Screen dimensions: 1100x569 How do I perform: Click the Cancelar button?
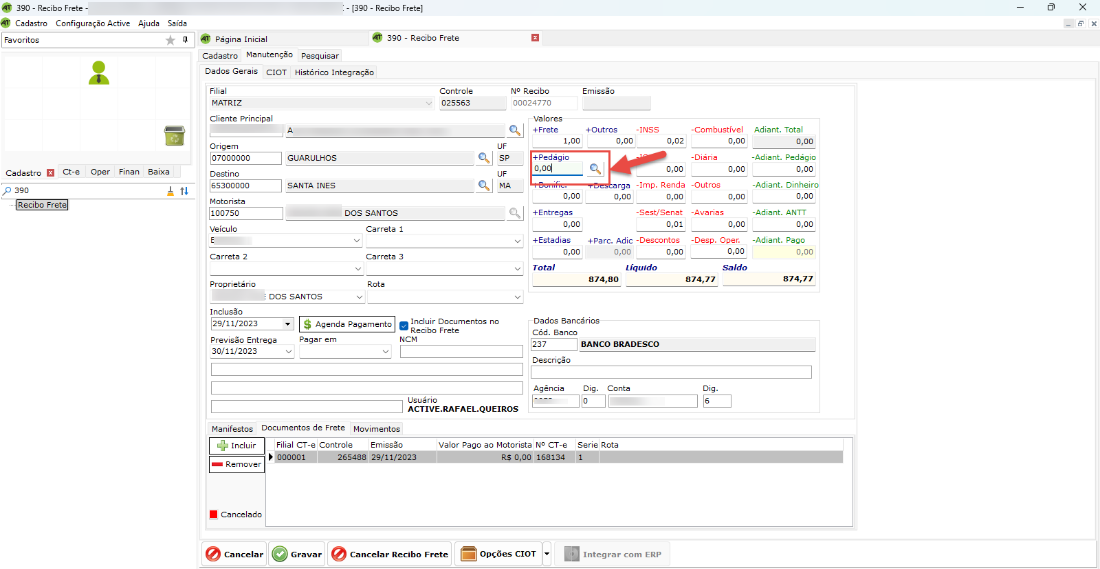pyautogui.click(x=234, y=554)
